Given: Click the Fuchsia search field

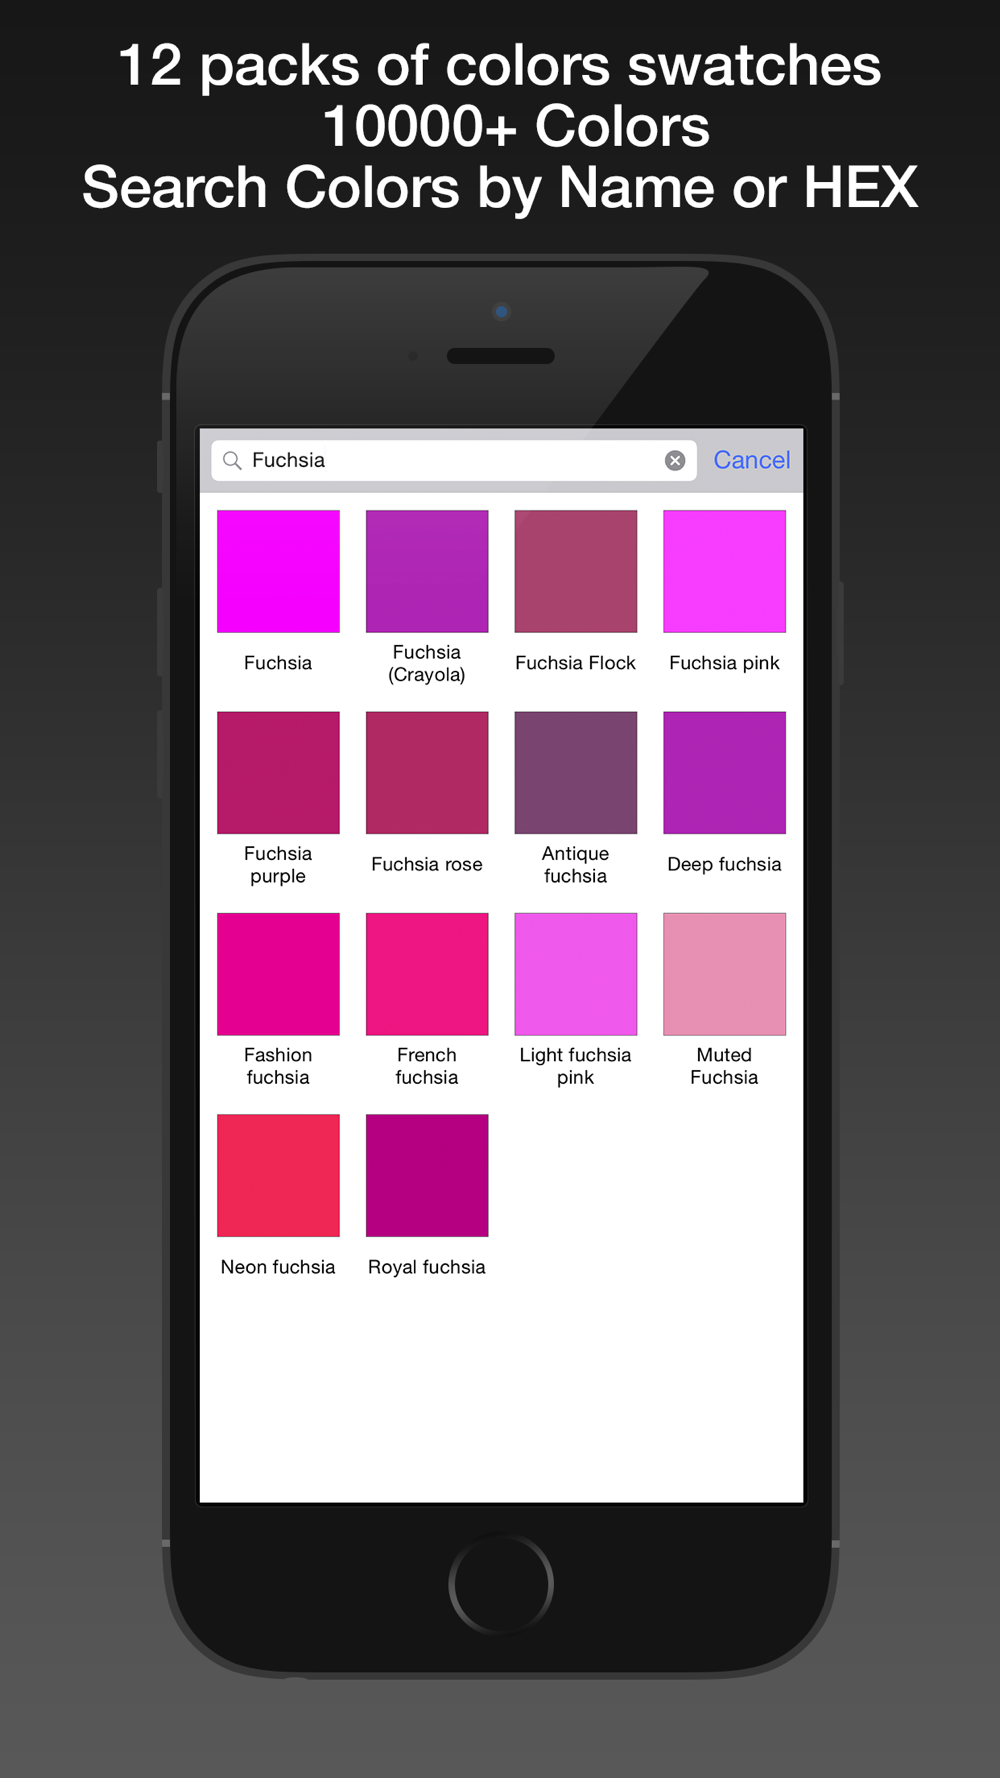Looking at the screenshot, I should (x=454, y=460).
